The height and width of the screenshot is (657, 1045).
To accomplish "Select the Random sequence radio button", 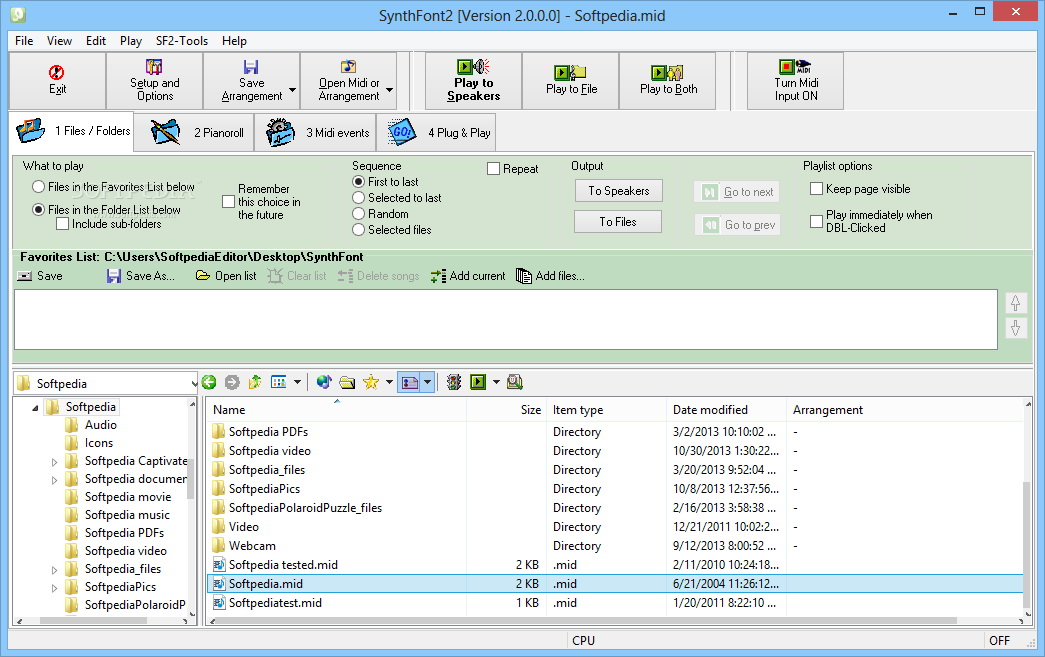I will coord(359,214).
